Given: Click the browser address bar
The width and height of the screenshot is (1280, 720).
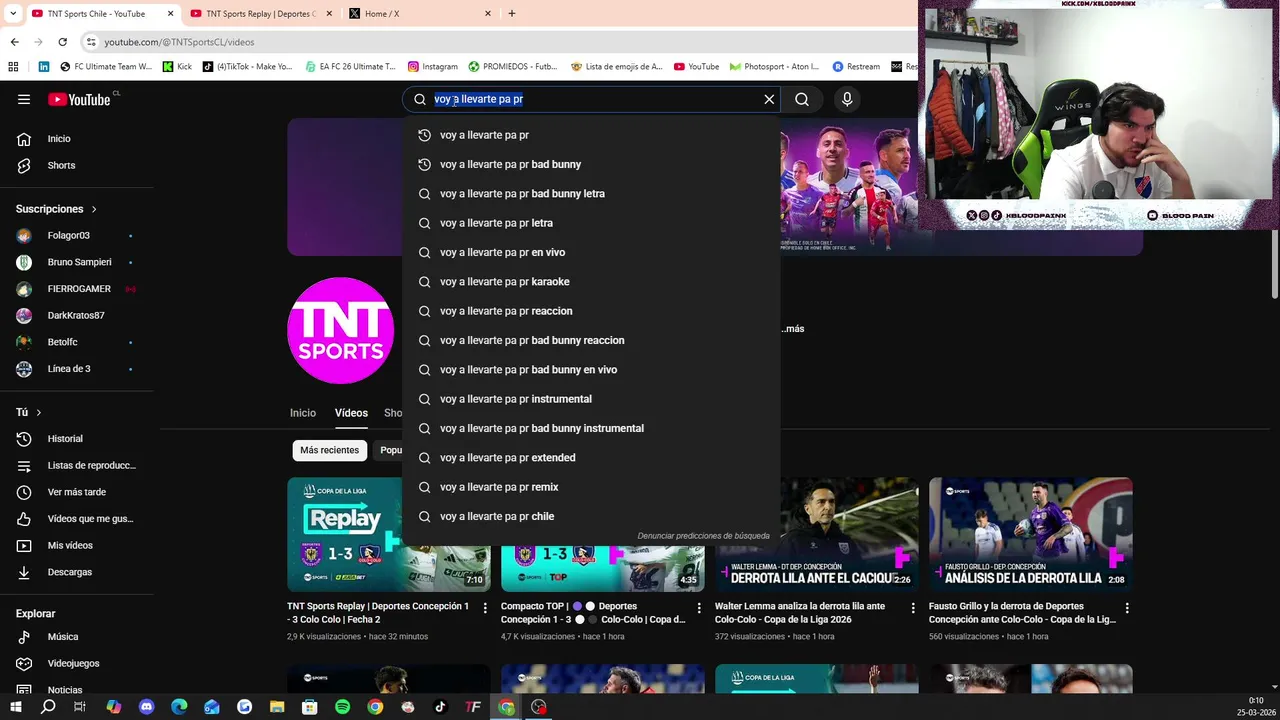Looking at the screenshot, I should [500, 42].
